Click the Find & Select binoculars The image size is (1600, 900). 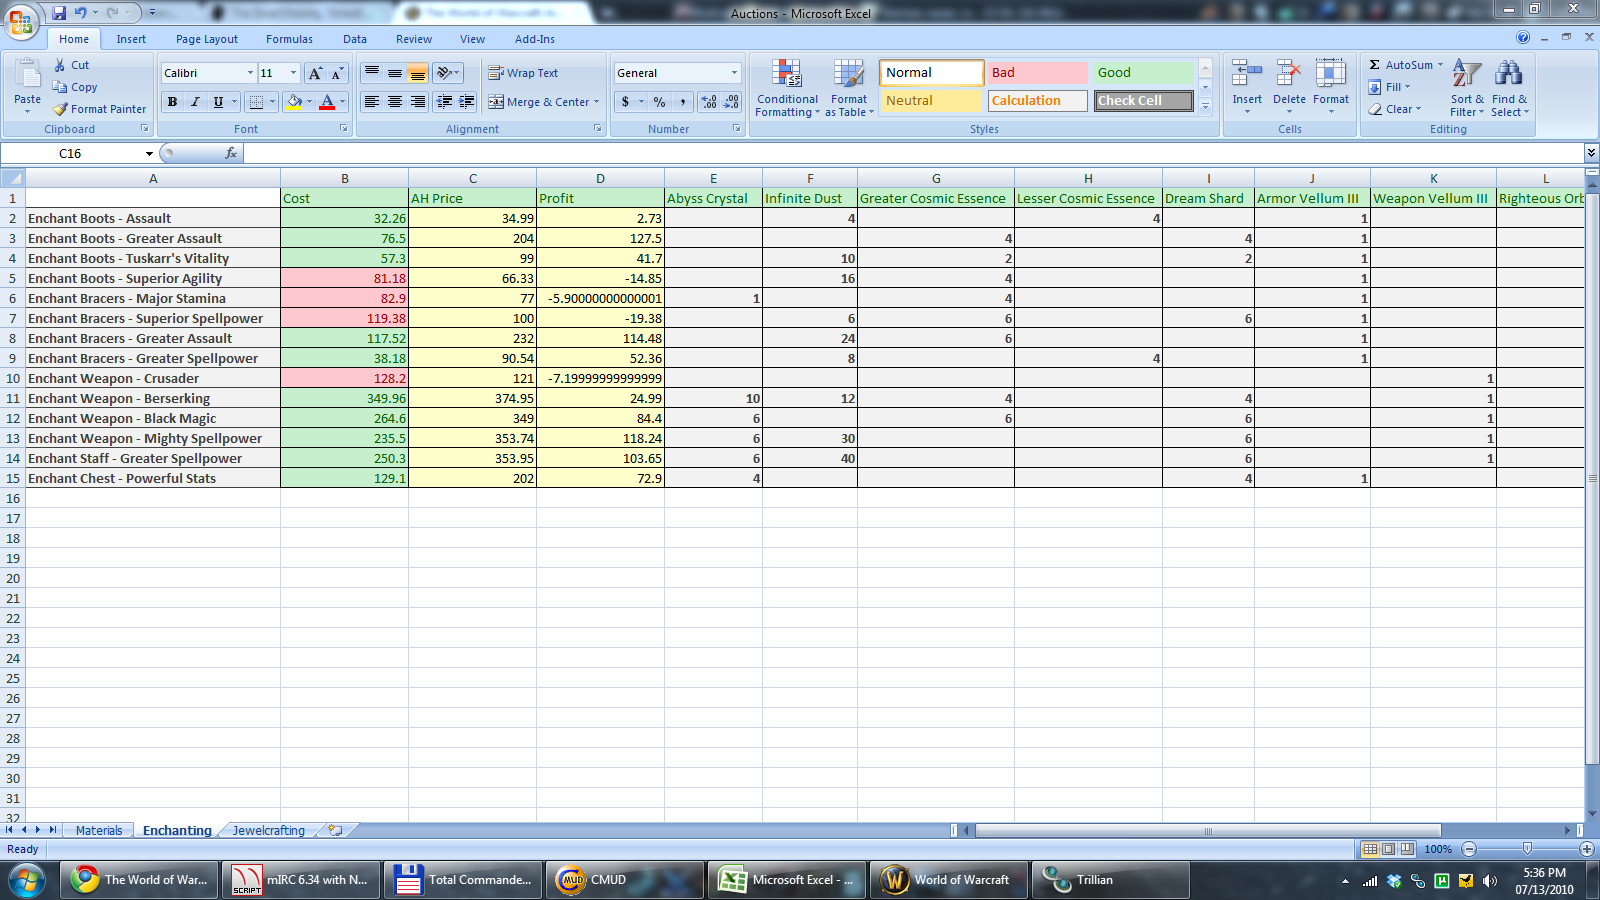1508,74
